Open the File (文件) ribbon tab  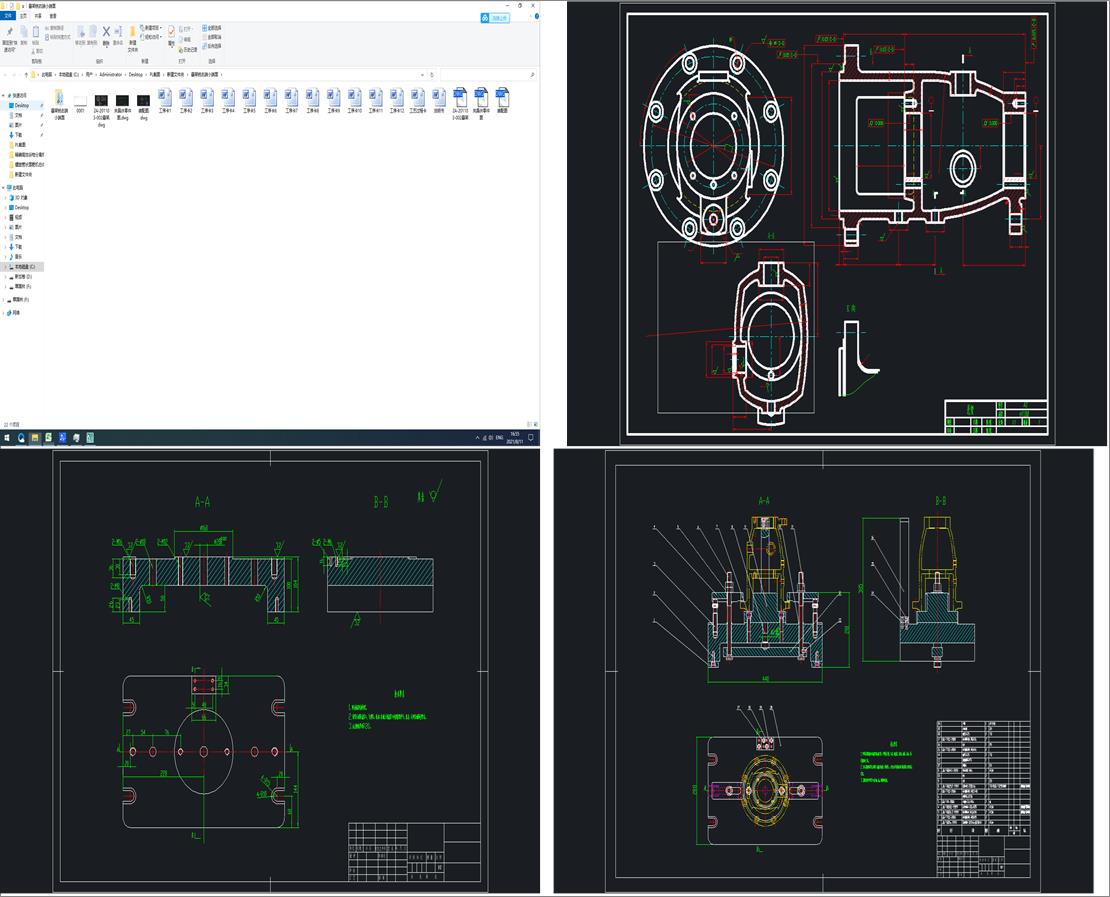point(8,16)
